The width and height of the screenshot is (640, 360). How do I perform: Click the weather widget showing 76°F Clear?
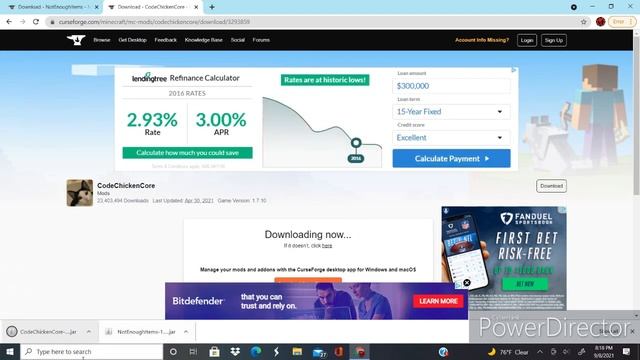[x=508, y=352]
